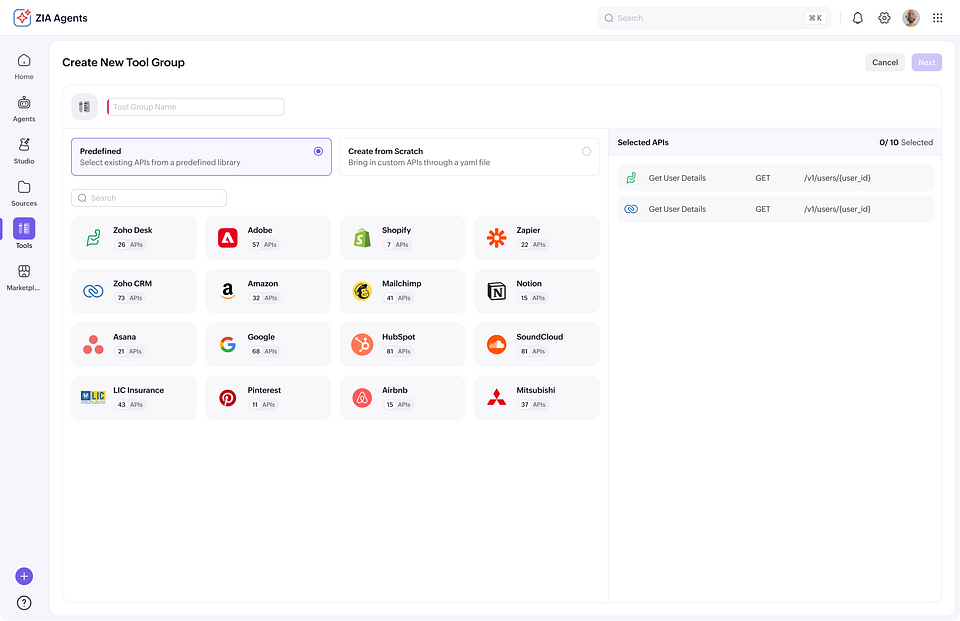Select the Zoho CRM logo icon
The width and height of the screenshot is (960, 621).
click(x=93, y=291)
